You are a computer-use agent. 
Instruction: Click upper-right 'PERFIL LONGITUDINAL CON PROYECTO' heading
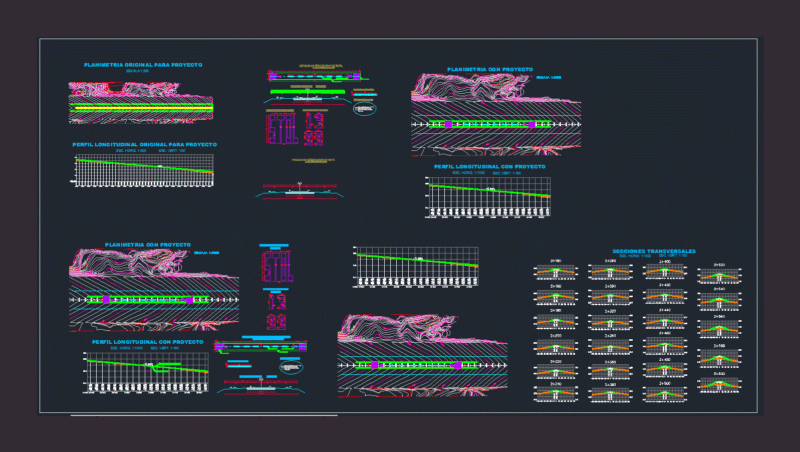pos(489,167)
